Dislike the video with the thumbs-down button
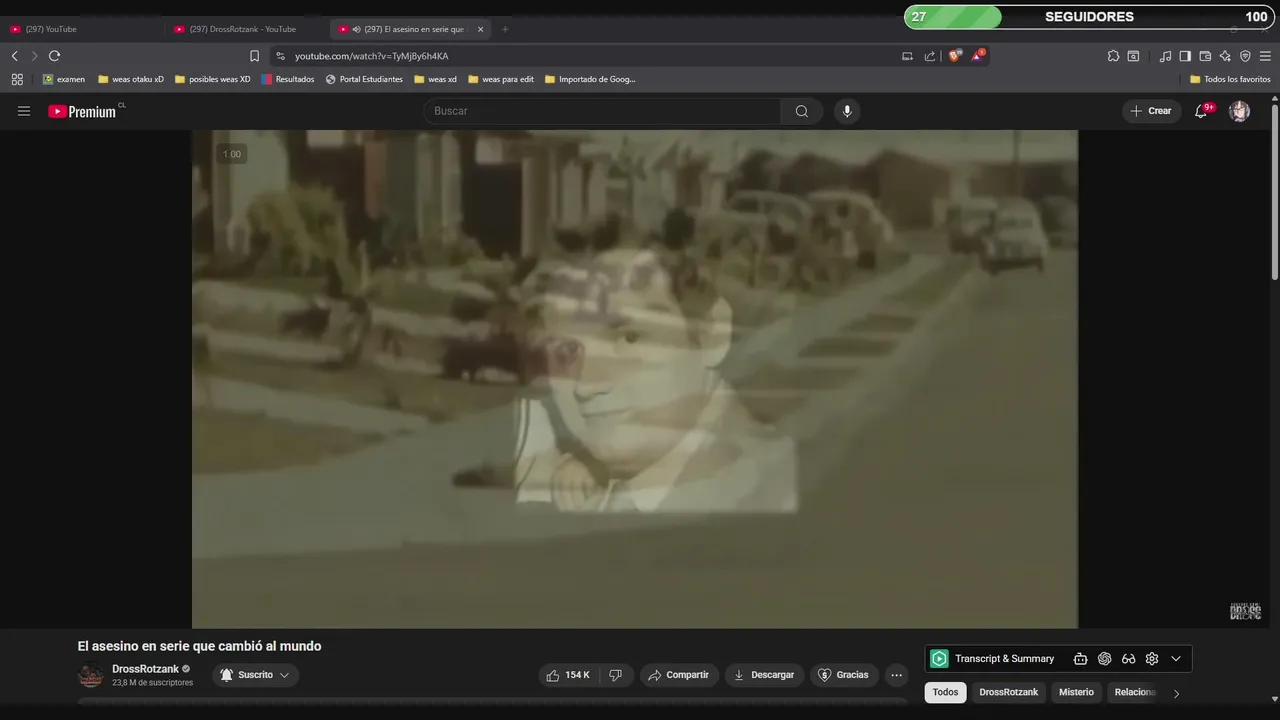The height and width of the screenshot is (720, 1280). point(615,675)
